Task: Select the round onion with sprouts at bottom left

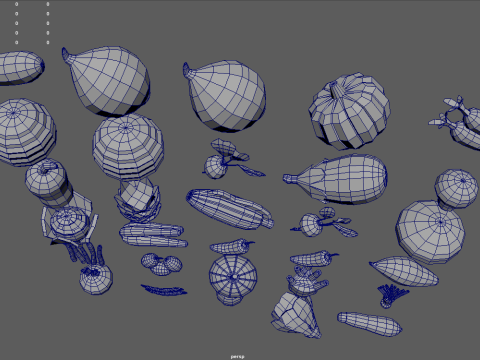Action: coord(96,278)
